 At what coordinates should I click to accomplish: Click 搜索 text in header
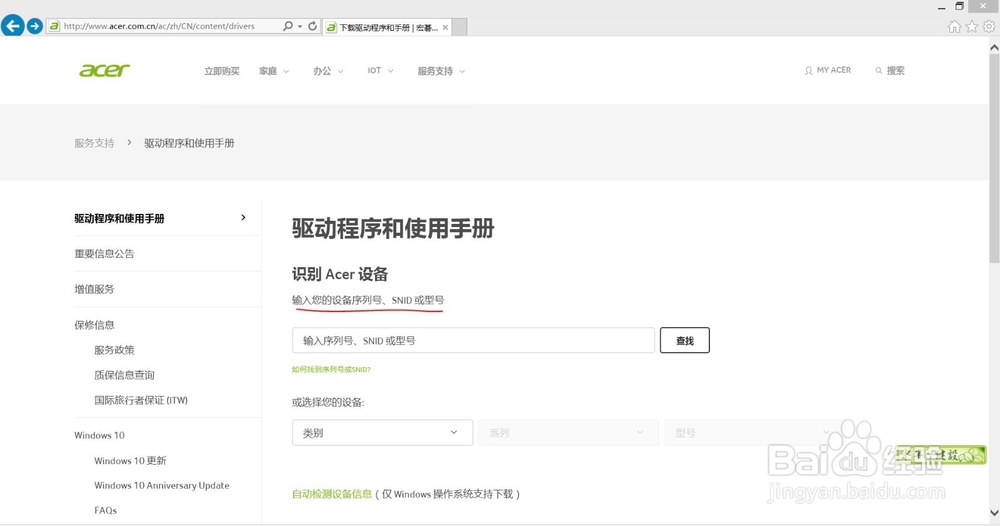point(895,71)
